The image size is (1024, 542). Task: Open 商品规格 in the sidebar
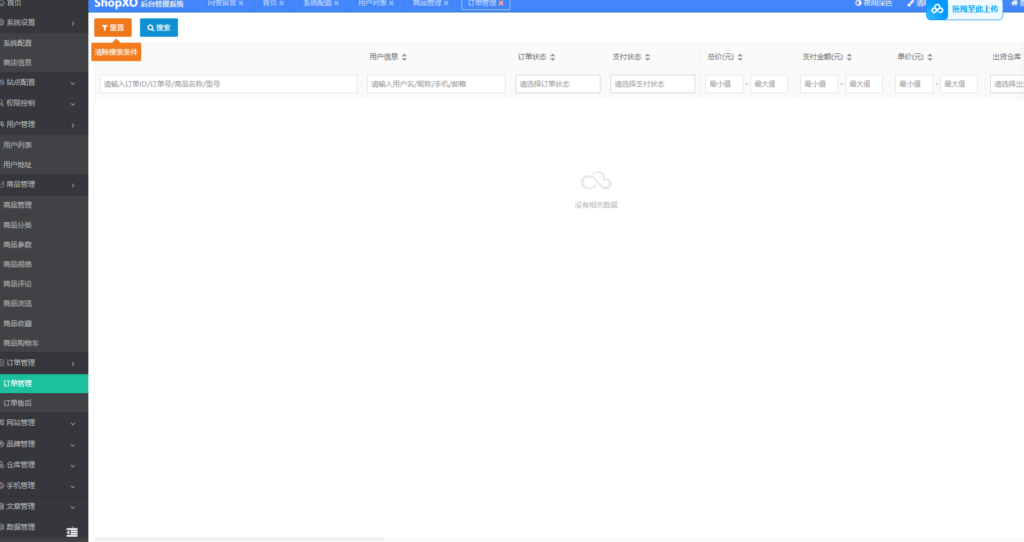click(x=44, y=264)
